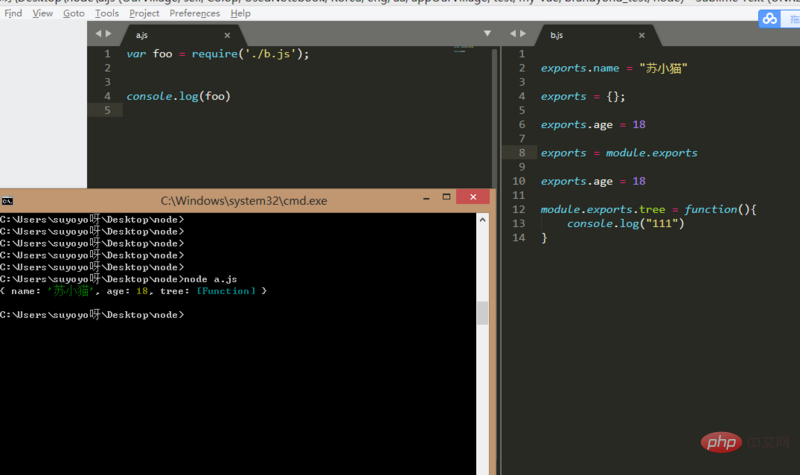Click the blue cloud icon at top right
Screen dimensions: 800x475
point(770,19)
